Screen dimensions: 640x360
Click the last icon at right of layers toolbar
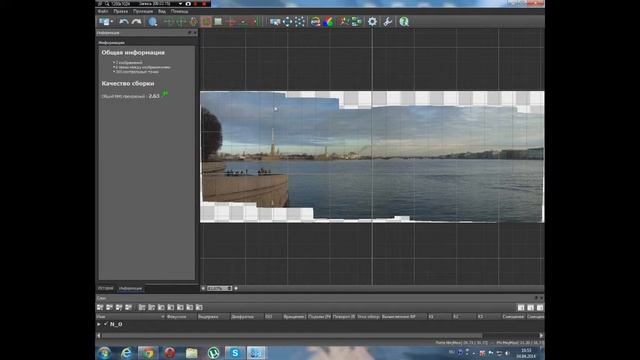(x=540, y=307)
